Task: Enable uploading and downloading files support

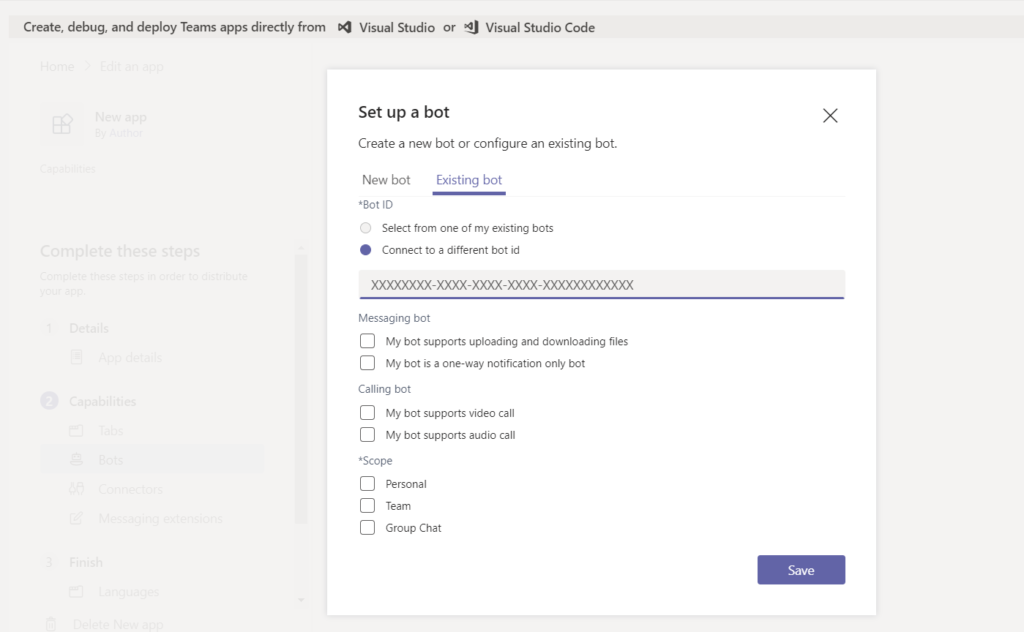Action: (x=367, y=341)
